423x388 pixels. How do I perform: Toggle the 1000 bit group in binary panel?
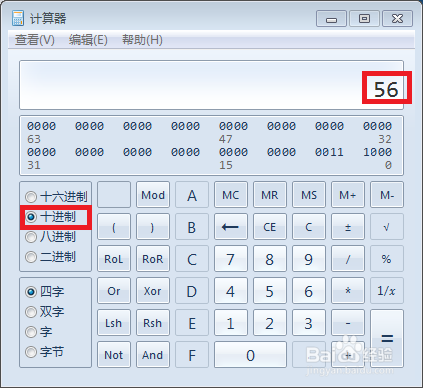(x=377, y=152)
